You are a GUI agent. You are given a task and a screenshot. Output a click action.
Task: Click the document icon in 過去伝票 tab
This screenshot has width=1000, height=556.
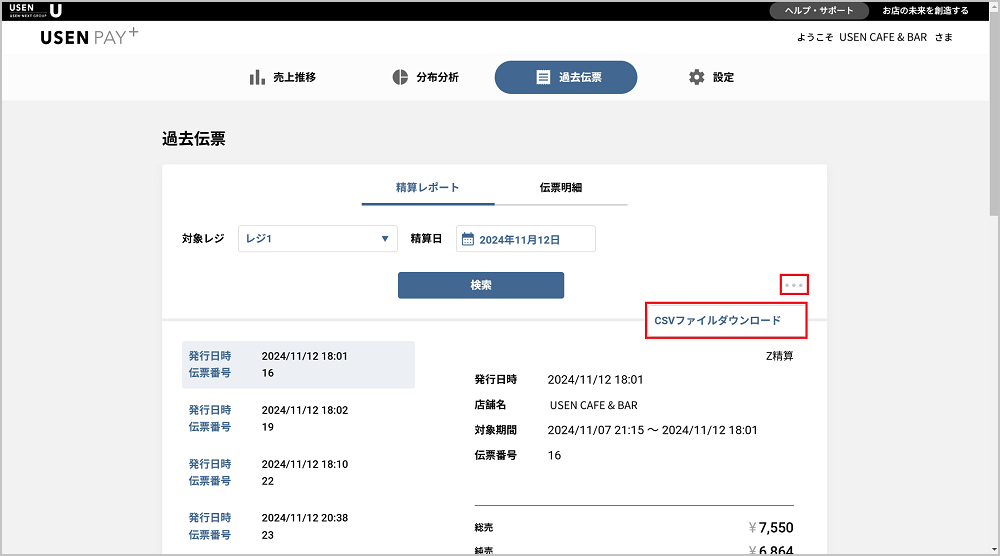tap(543, 77)
